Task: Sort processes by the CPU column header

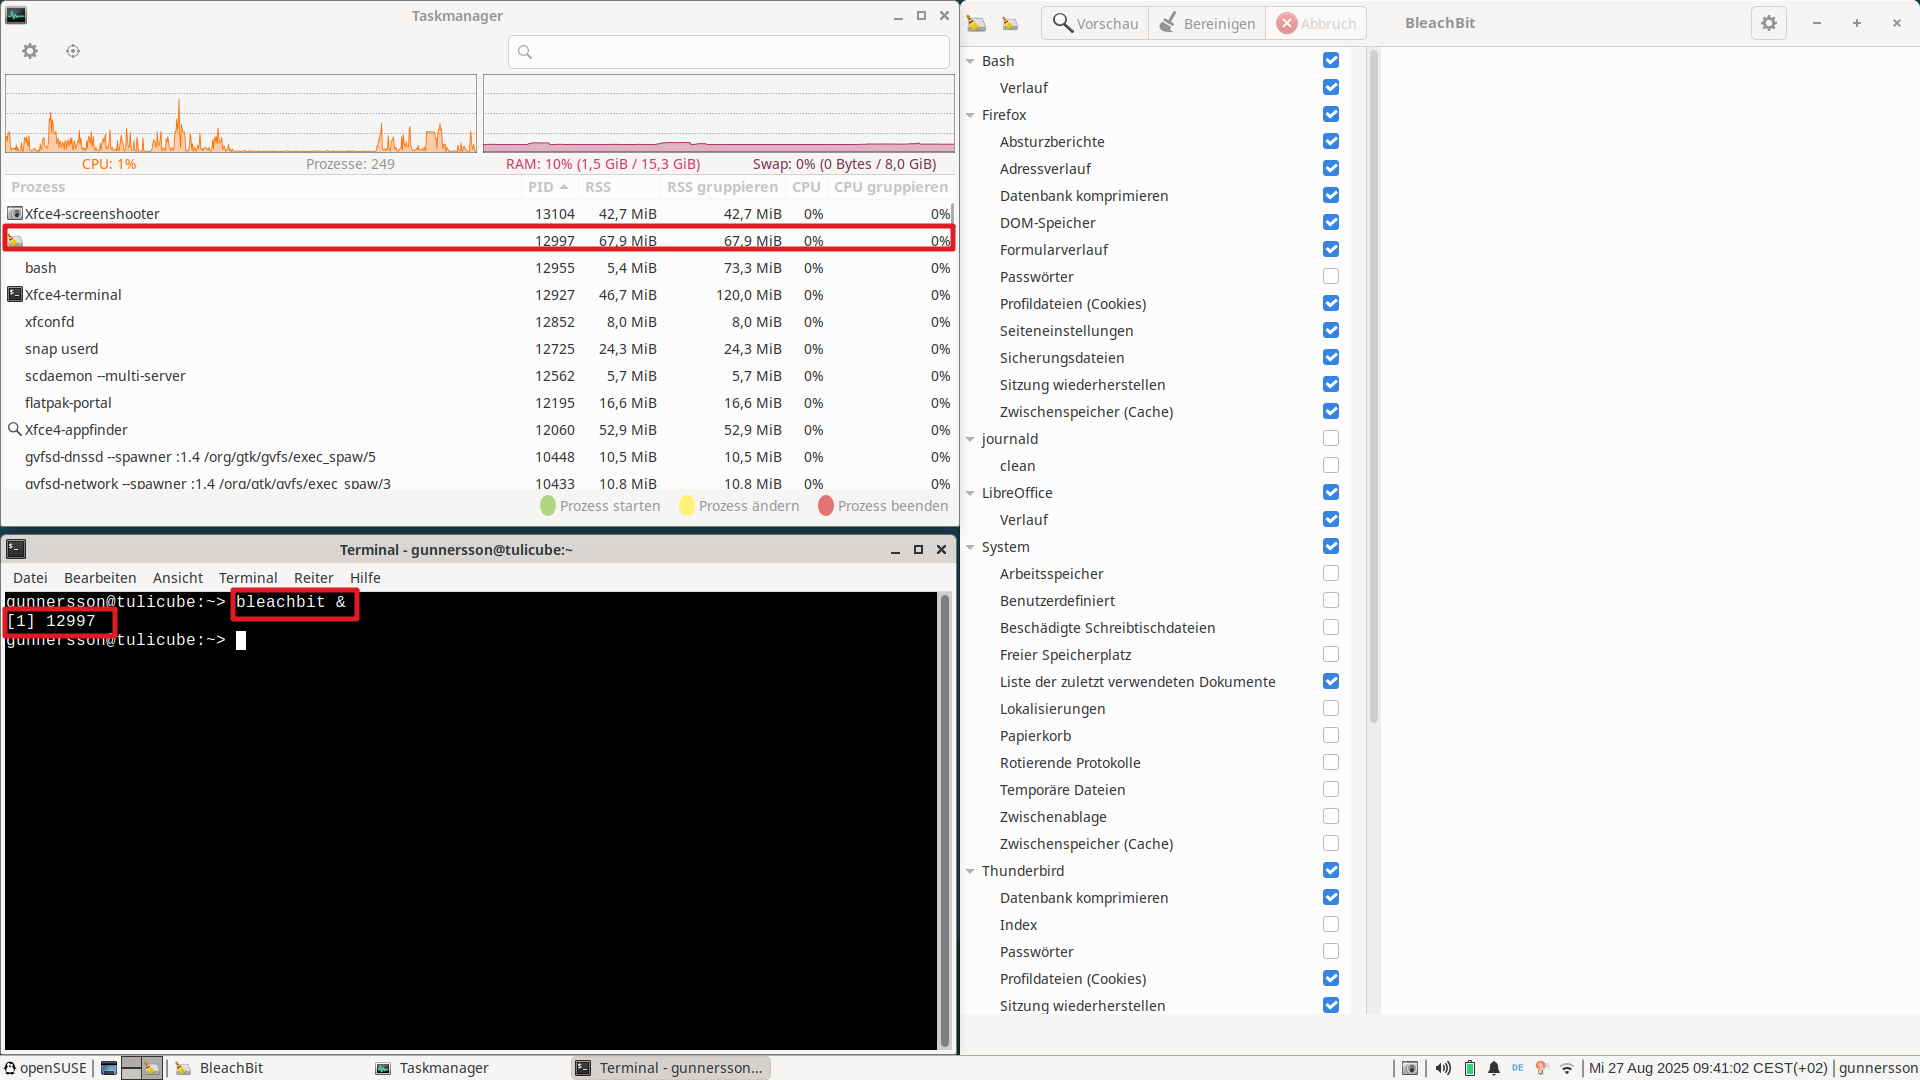Action: 806,187
